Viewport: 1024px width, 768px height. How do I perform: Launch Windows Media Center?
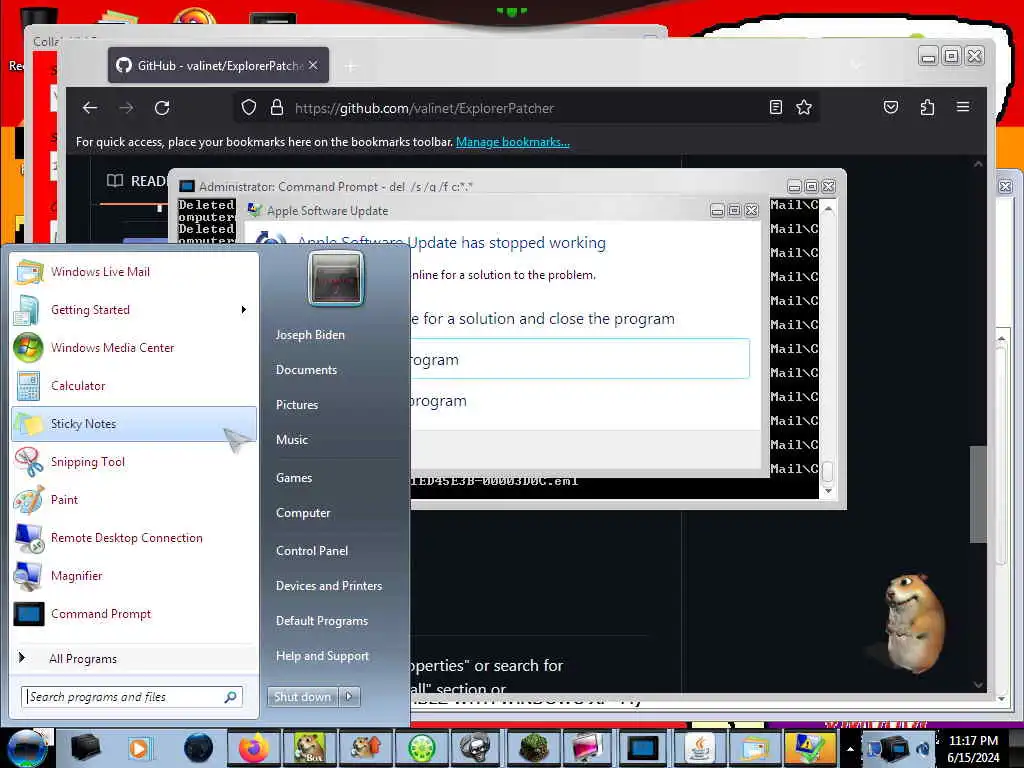tap(134, 347)
